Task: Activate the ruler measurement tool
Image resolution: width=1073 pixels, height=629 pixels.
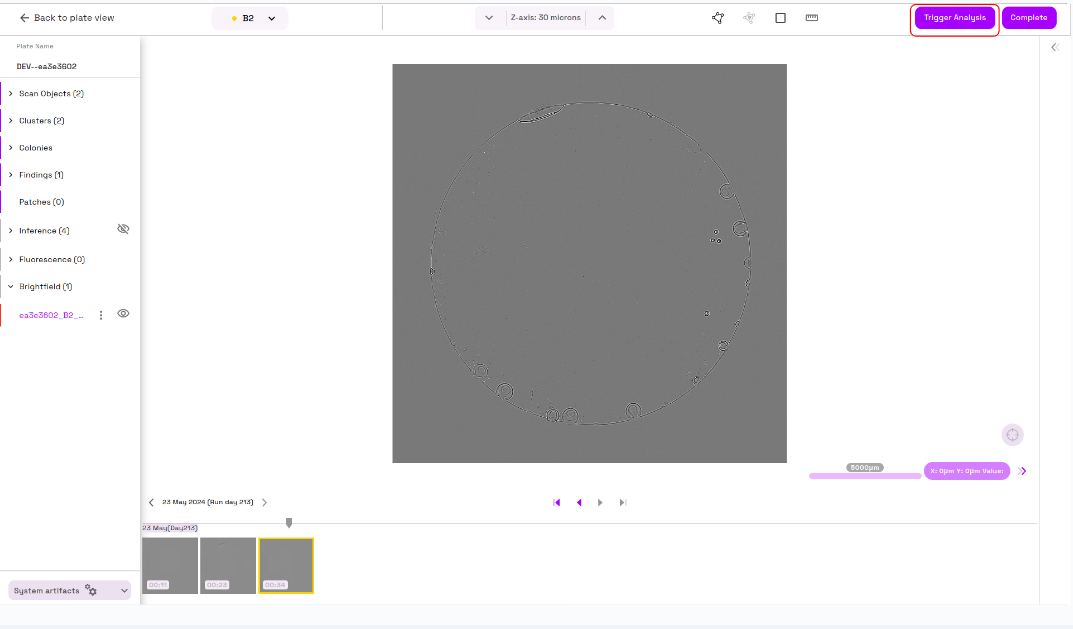Action: pyautogui.click(x=811, y=18)
